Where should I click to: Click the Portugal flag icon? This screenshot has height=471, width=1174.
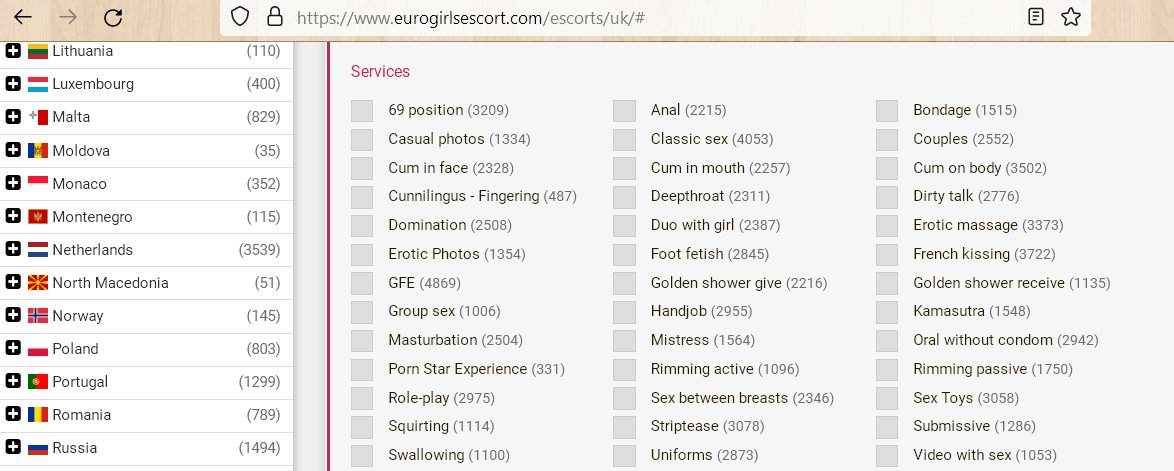tap(38, 382)
